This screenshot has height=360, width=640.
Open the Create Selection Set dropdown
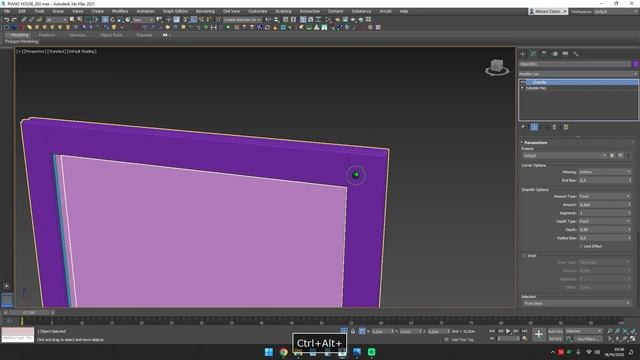[x=242, y=20]
